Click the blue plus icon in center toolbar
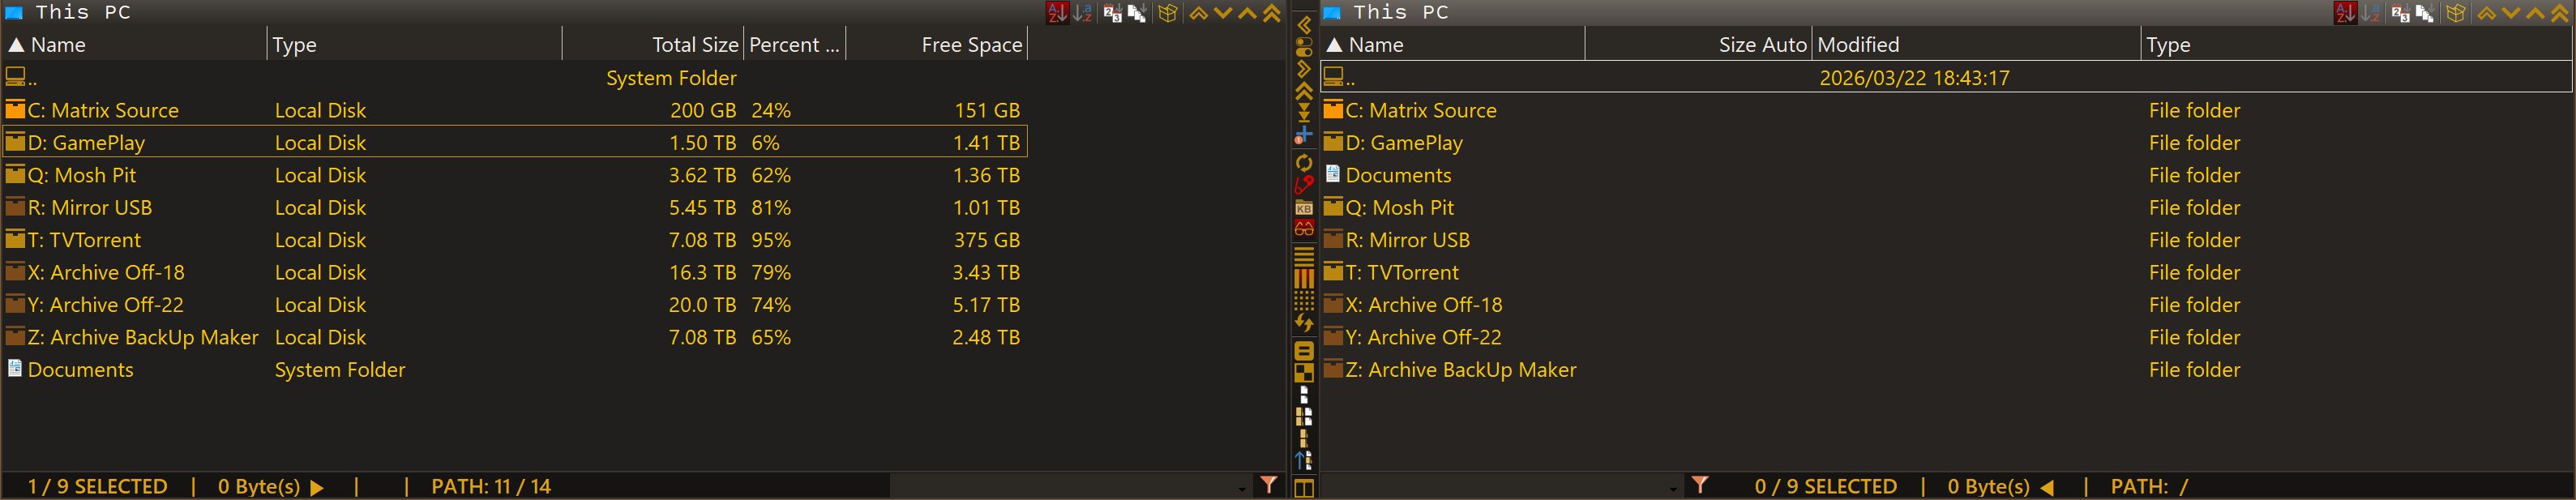This screenshot has height=500, width=2576. click(1303, 134)
